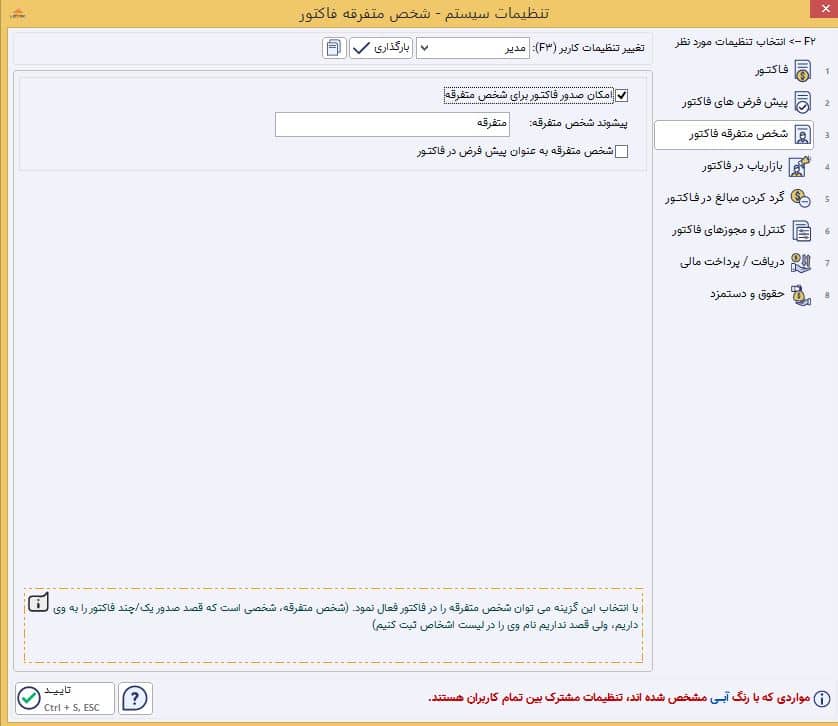Click the تغییر تنظیمات کاربر (F3) label
Screen dimensions: 838x726
[x=588, y=48]
